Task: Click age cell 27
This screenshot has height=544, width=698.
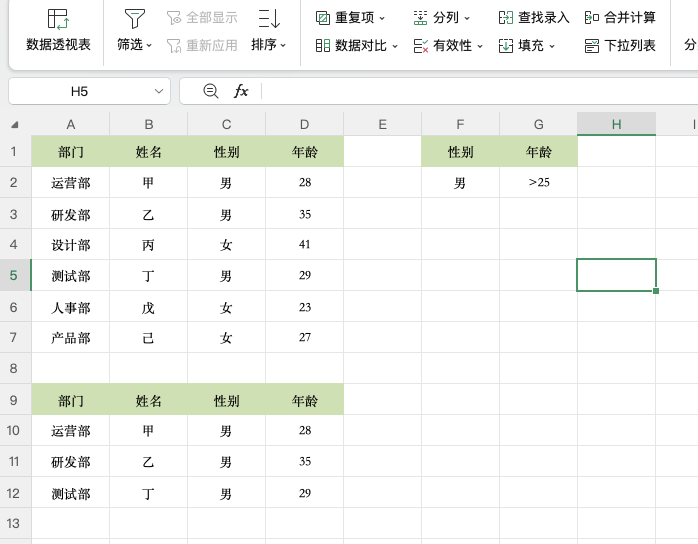Action: [x=304, y=337]
